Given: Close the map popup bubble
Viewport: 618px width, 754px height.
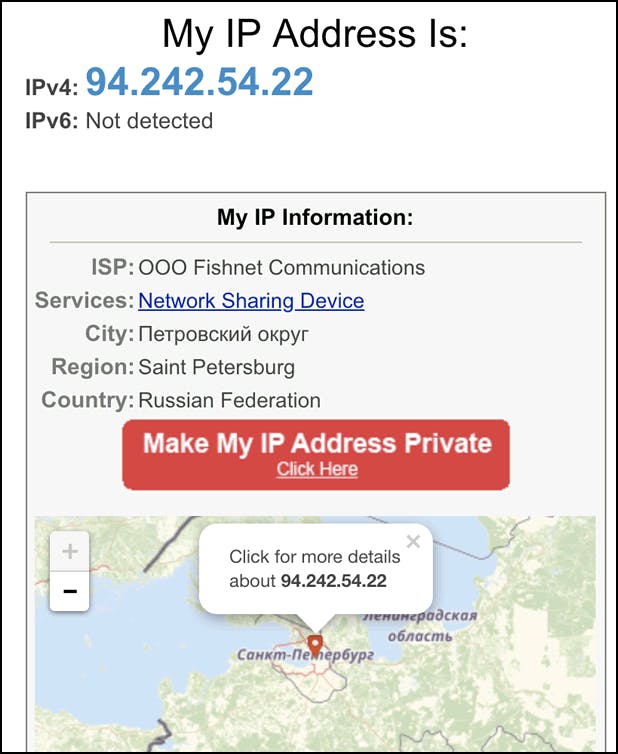Looking at the screenshot, I should click(413, 541).
